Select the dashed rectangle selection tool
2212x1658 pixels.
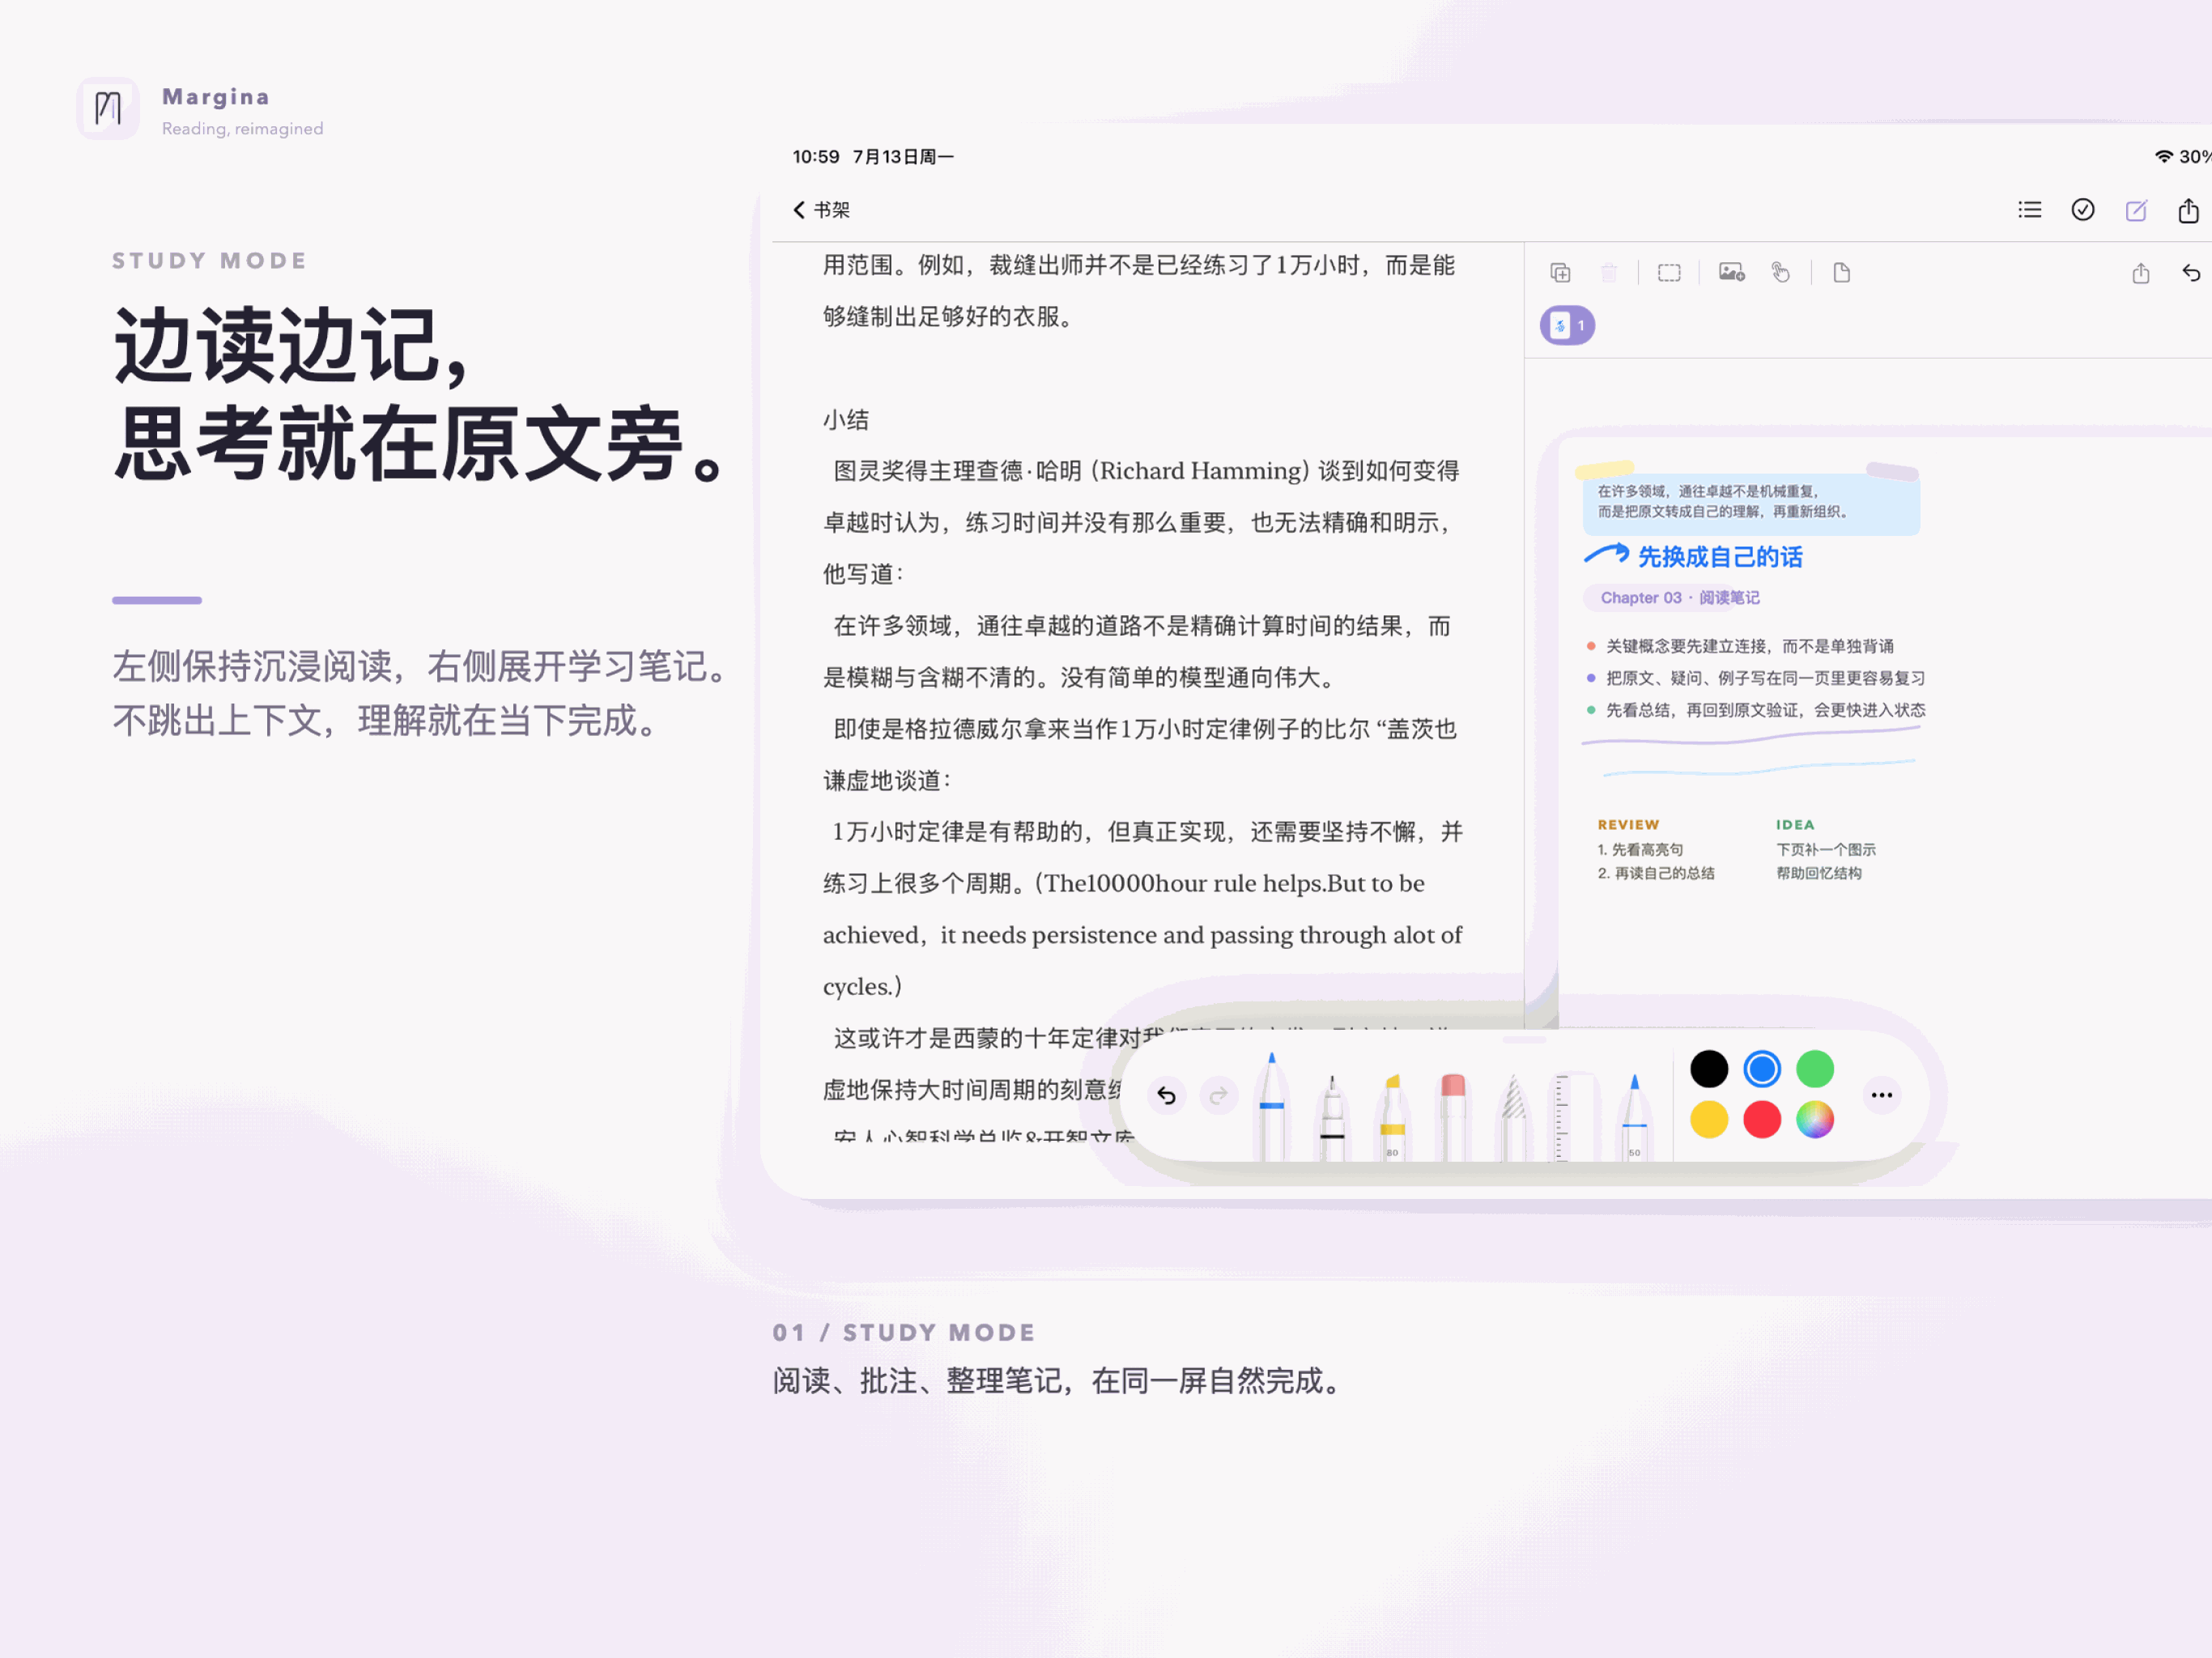(x=1668, y=273)
